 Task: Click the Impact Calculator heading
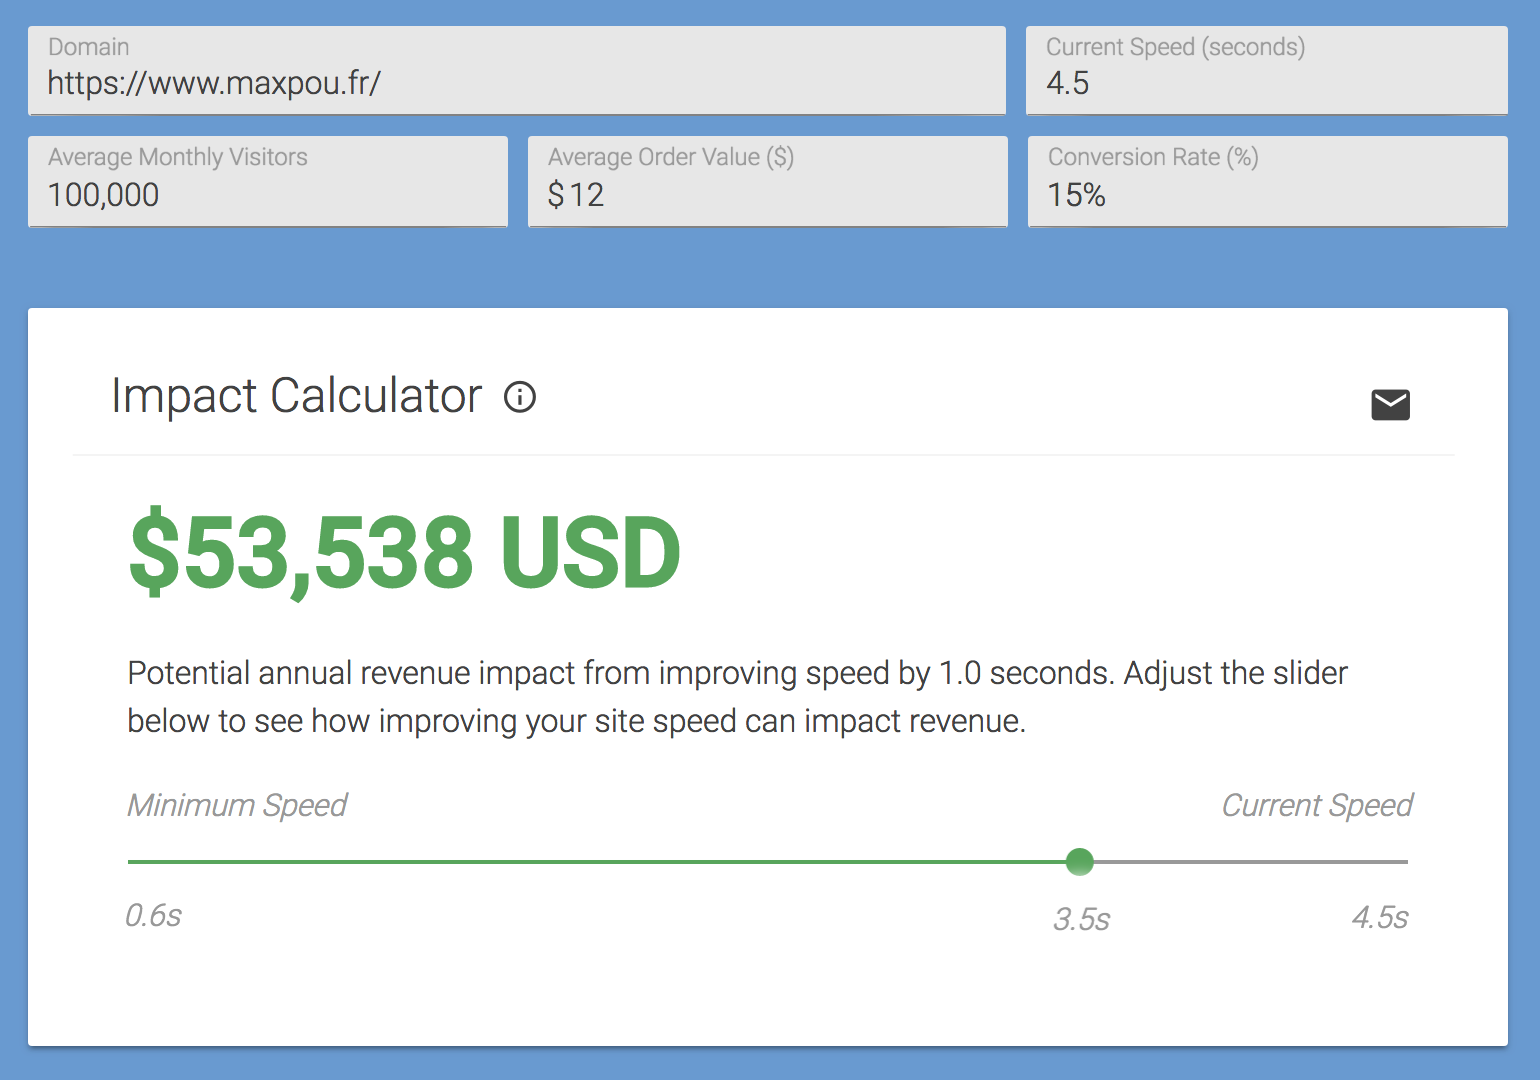click(296, 396)
